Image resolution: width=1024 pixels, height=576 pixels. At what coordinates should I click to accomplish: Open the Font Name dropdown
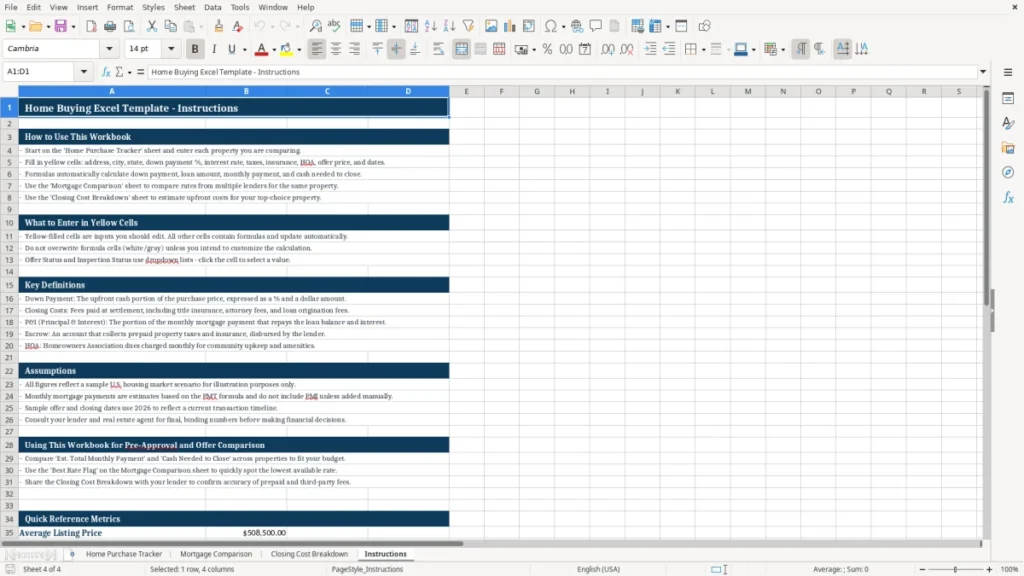pos(109,48)
